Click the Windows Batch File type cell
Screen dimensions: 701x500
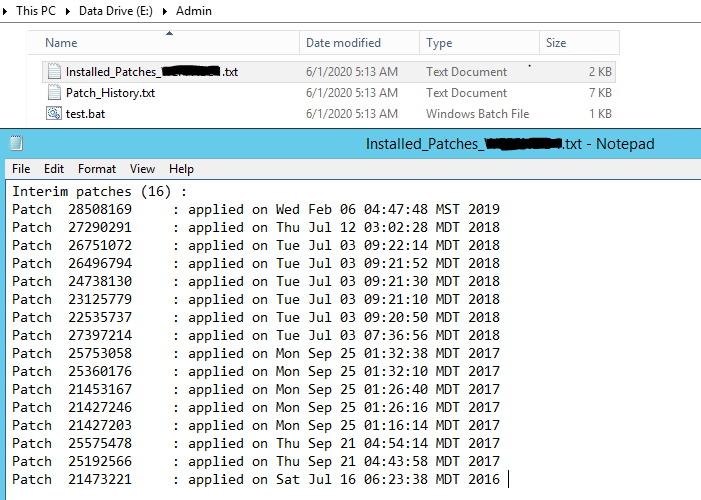pos(477,114)
